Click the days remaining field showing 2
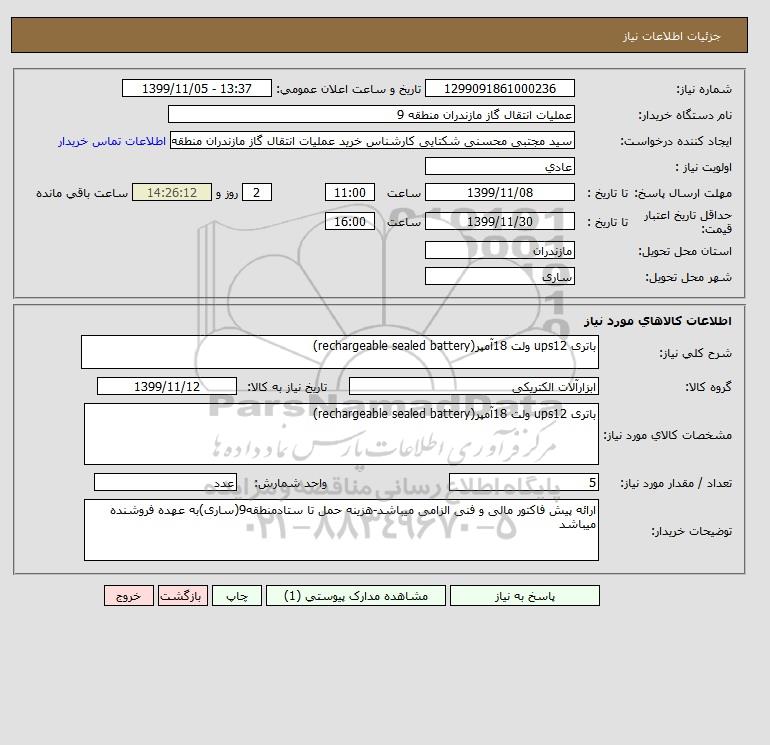770x745 pixels. (257, 193)
